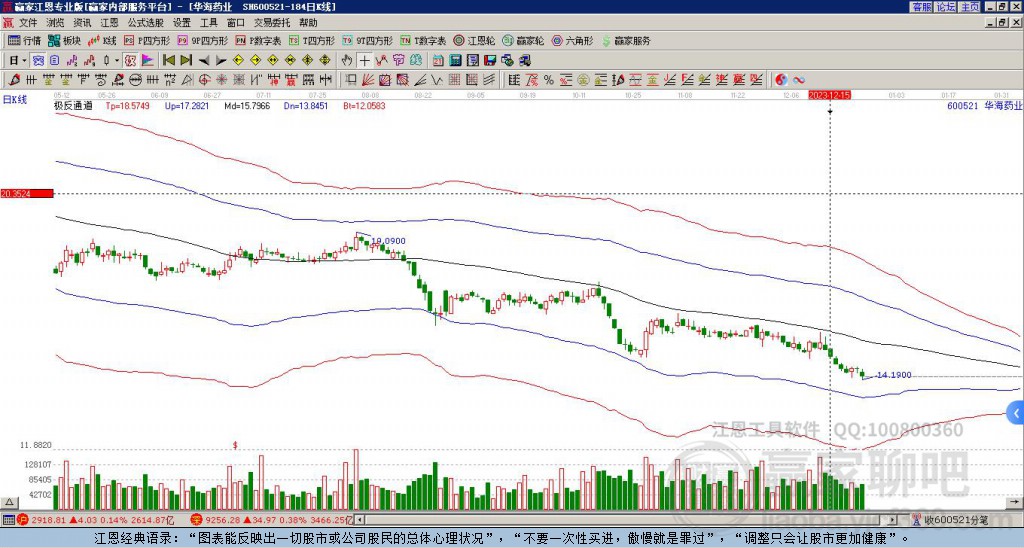1024x548 pixels.
Task: Select the zigzag wave line tool
Action: coord(436,80)
